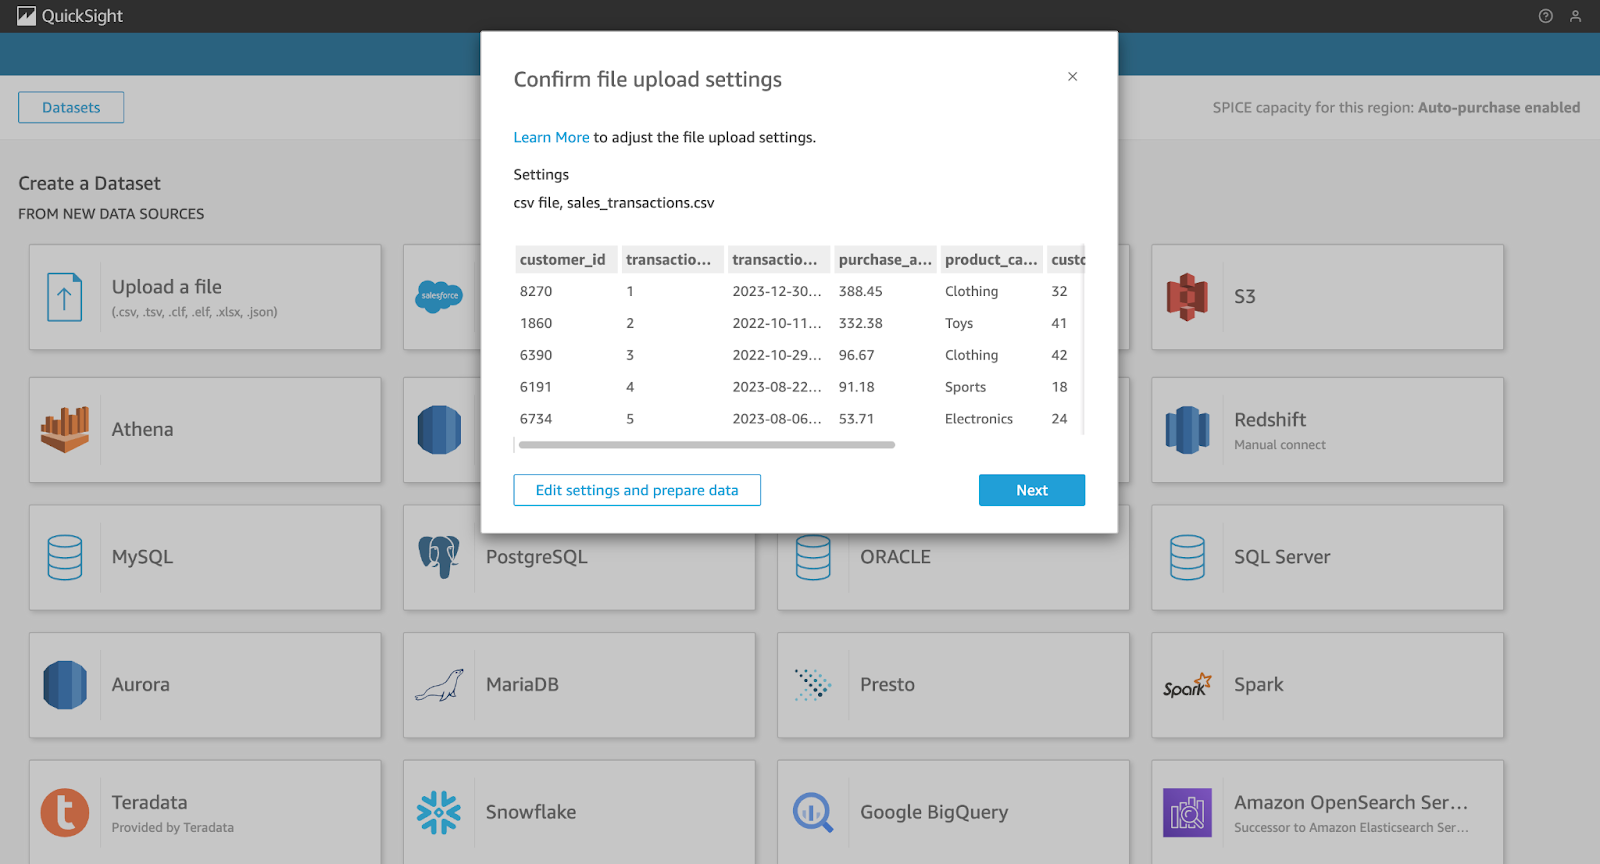
Task: Click the Google BigQuery data source label
Action: pyautogui.click(x=934, y=813)
